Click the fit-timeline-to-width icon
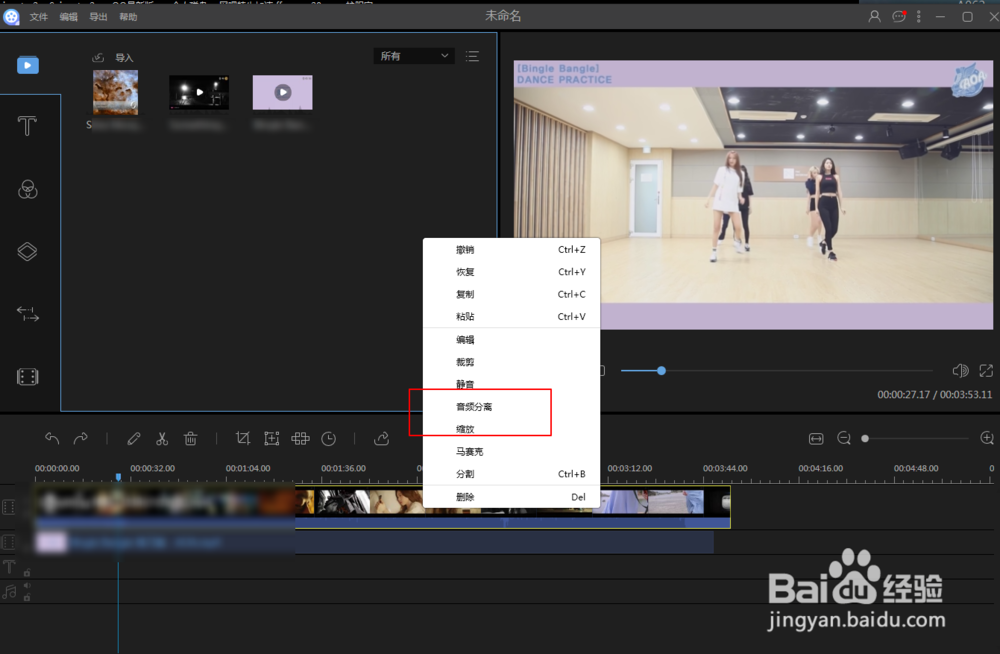Viewport: 1000px width, 654px height. click(816, 438)
